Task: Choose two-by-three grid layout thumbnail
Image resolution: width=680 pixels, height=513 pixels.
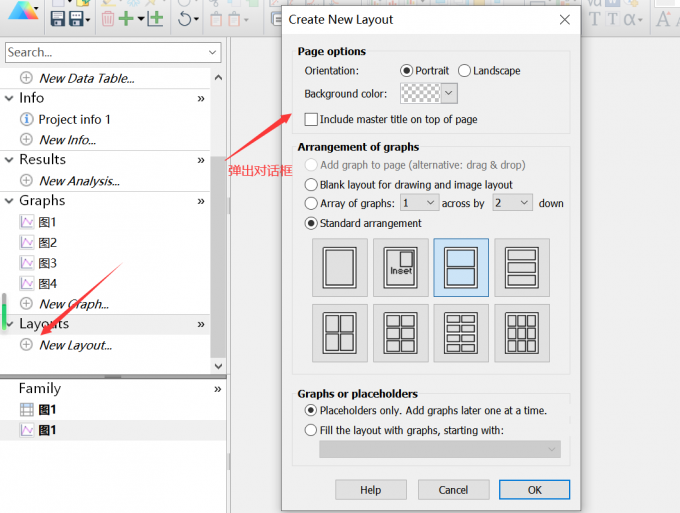Action: [x=401, y=333]
